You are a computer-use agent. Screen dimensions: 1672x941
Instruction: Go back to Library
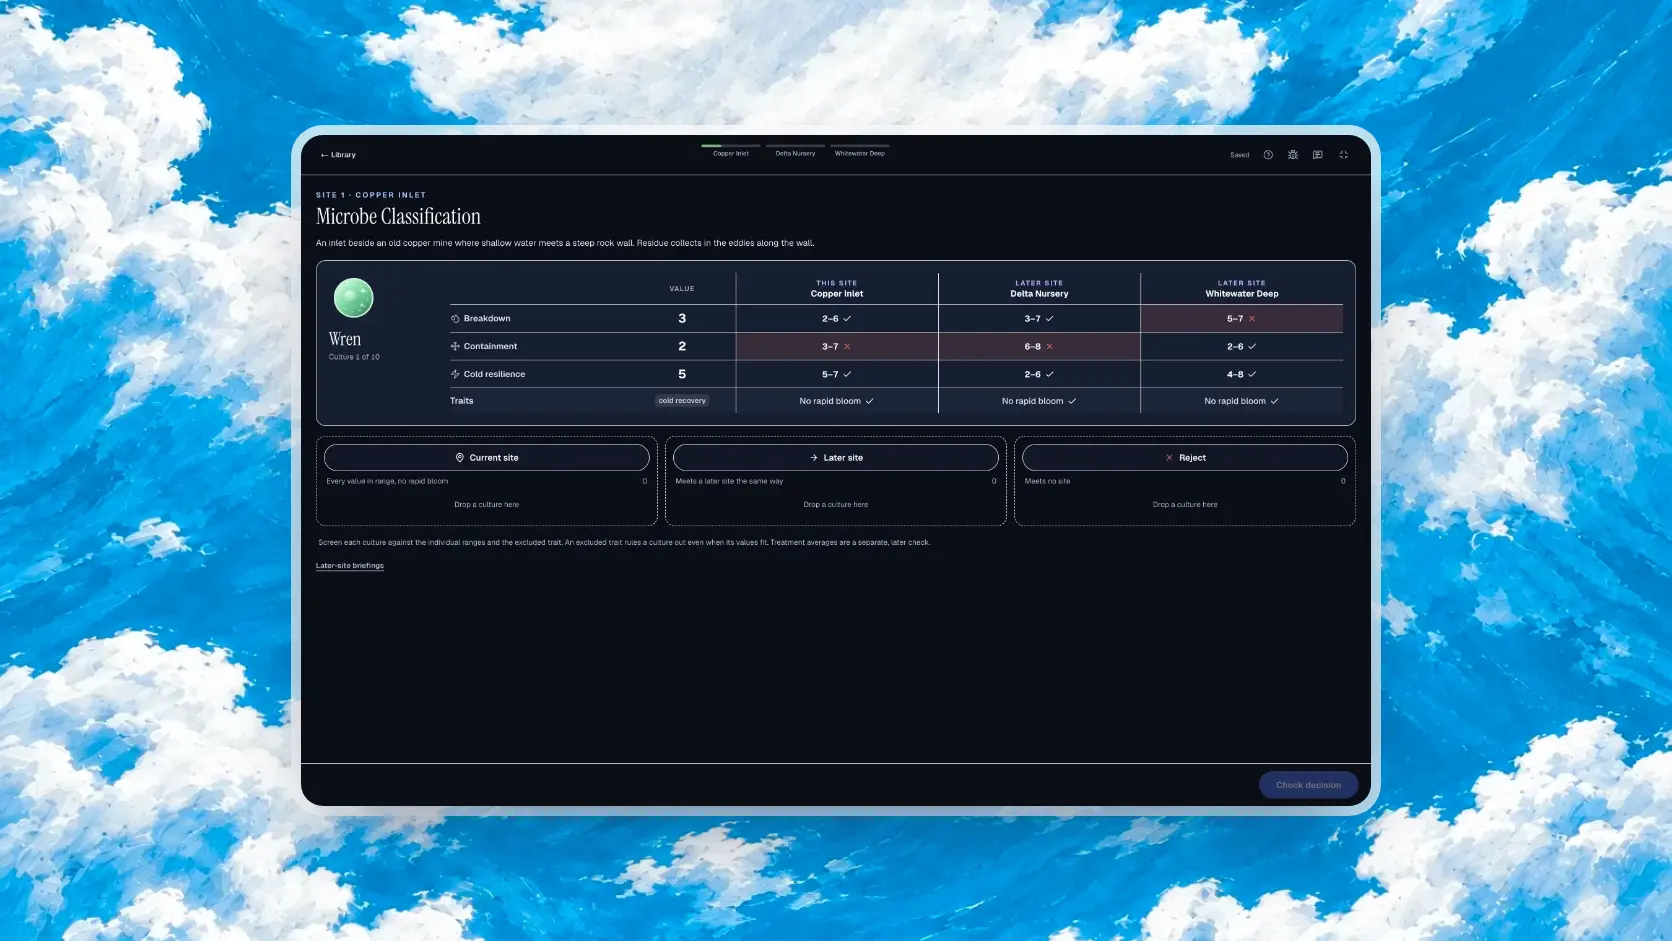point(338,155)
